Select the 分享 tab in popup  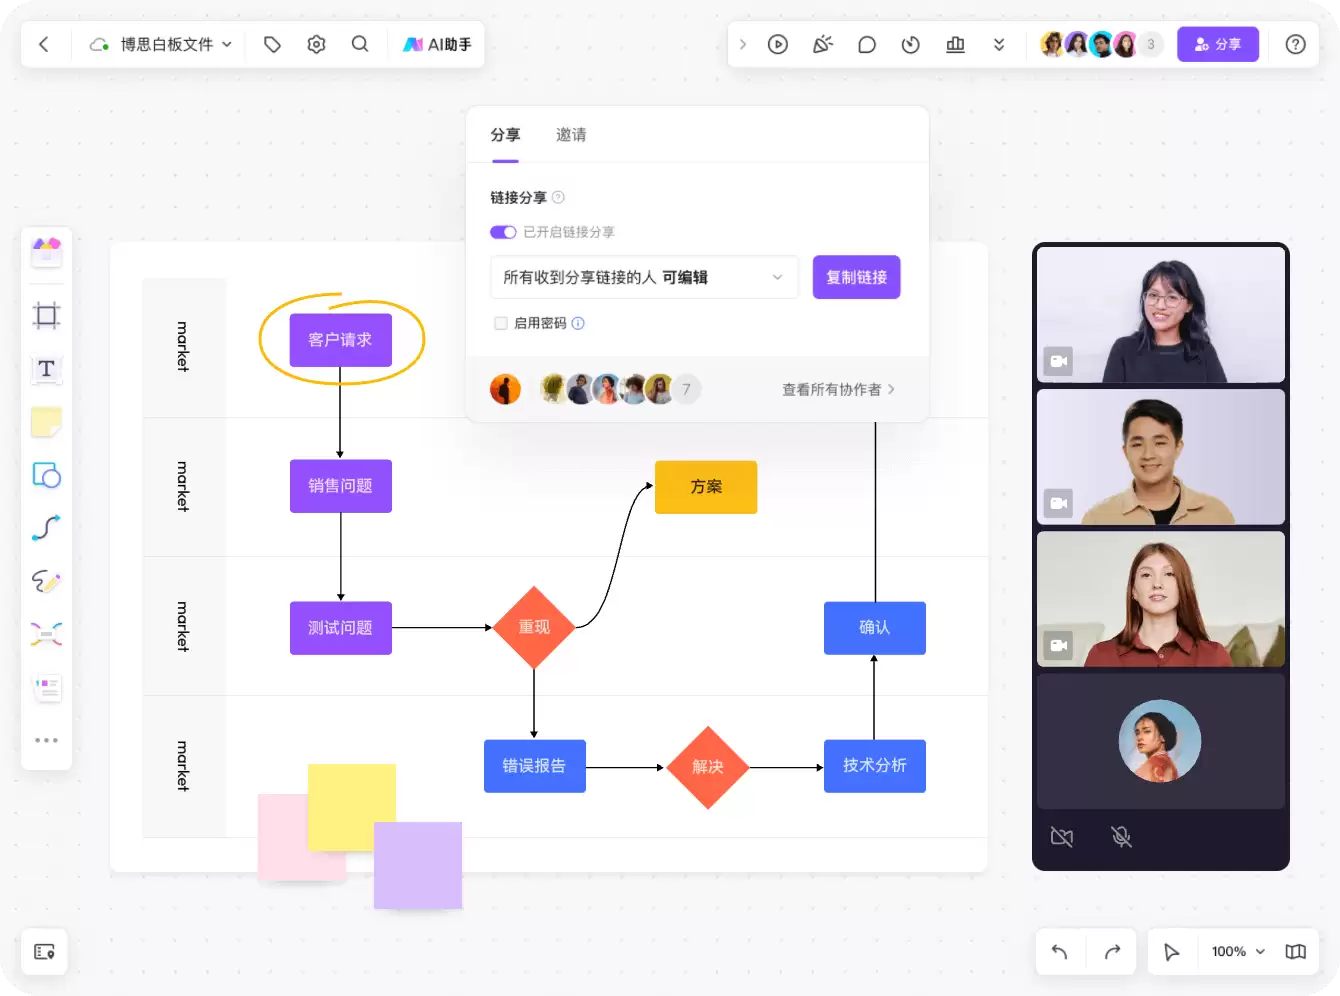tap(505, 135)
